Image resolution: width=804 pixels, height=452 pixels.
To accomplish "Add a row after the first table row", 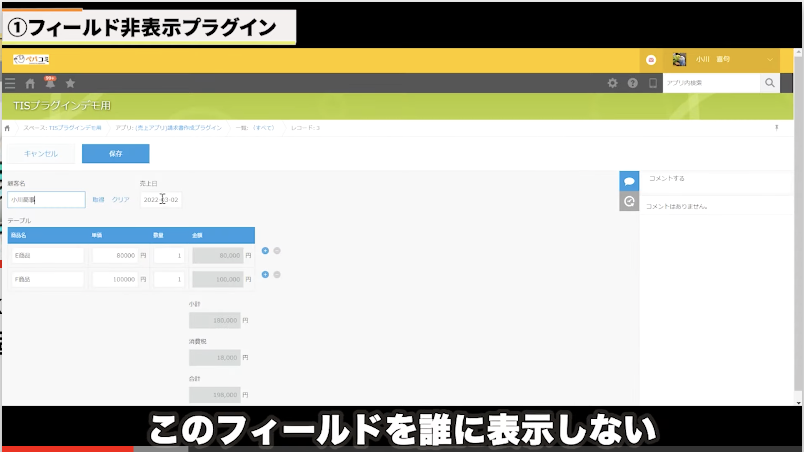I will (265, 251).
